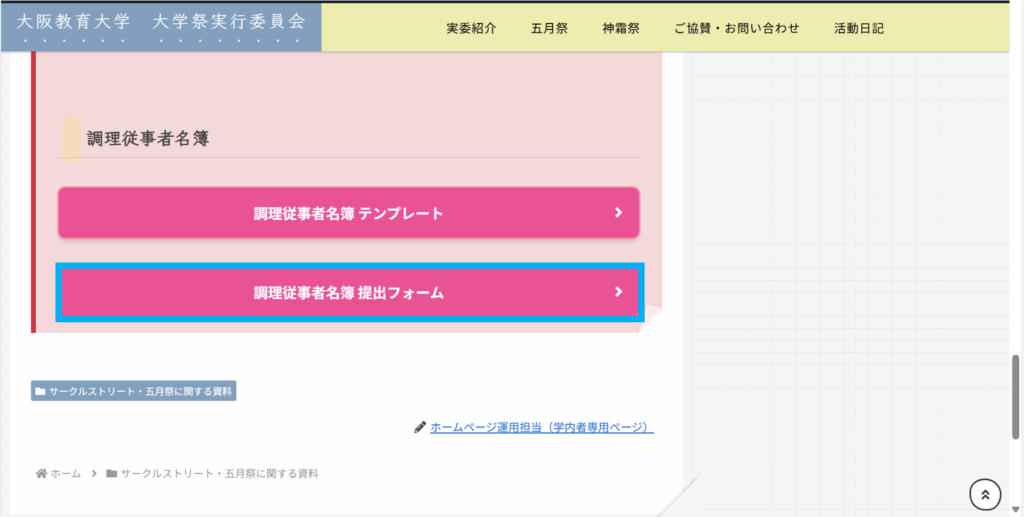1024x517 pixels.
Task: Click chevron arrow on テンプレート button
Action: point(618,213)
